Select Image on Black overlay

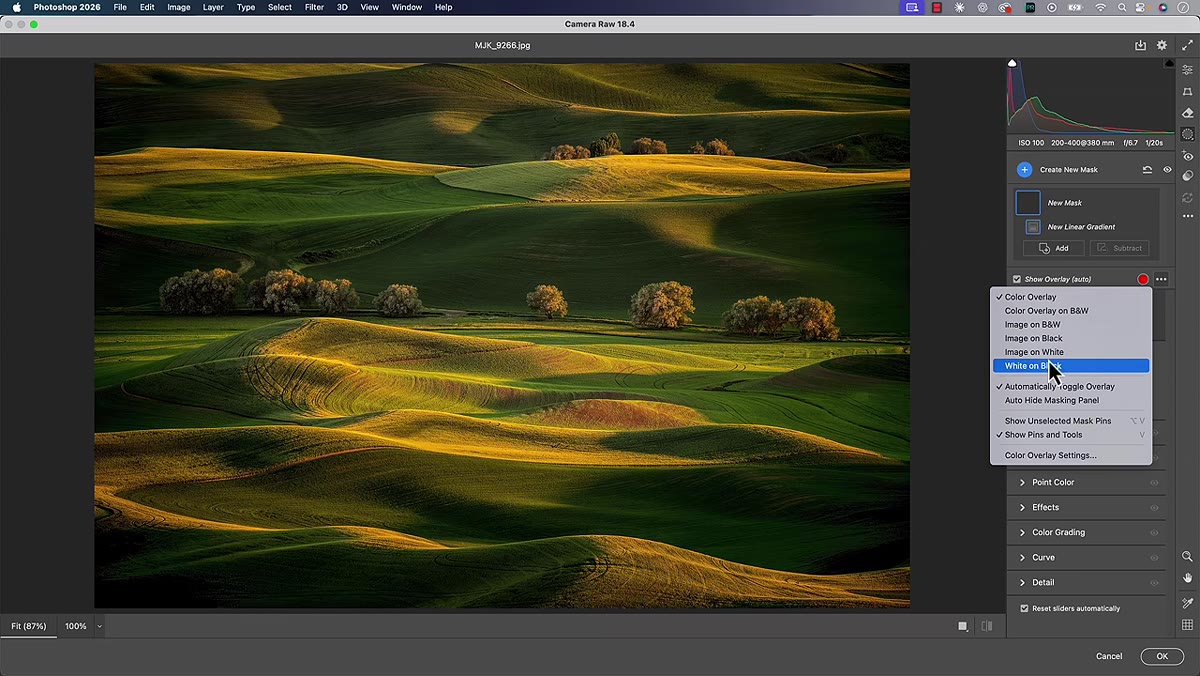click(1071, 338)
